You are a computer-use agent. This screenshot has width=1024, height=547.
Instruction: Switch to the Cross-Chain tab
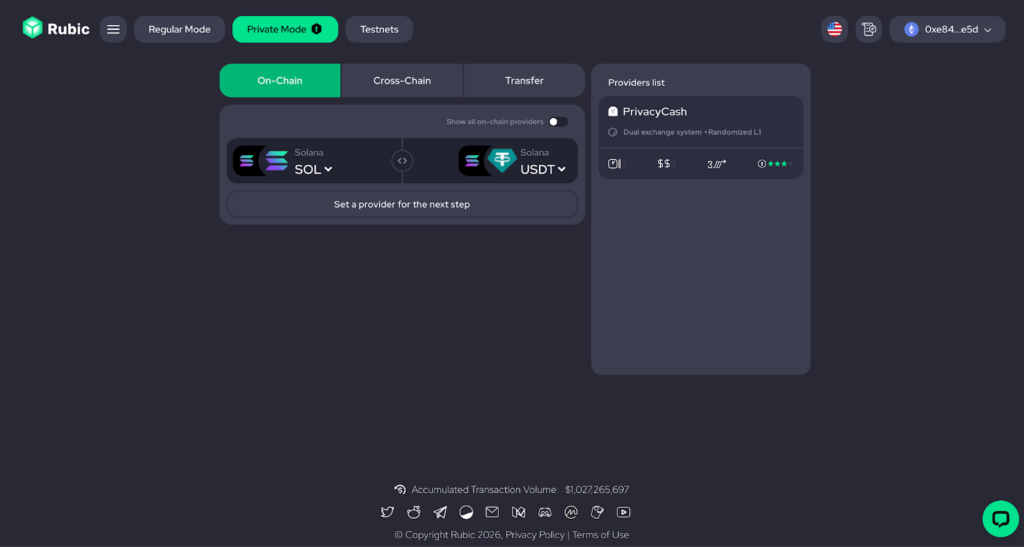tap(402, 80)
